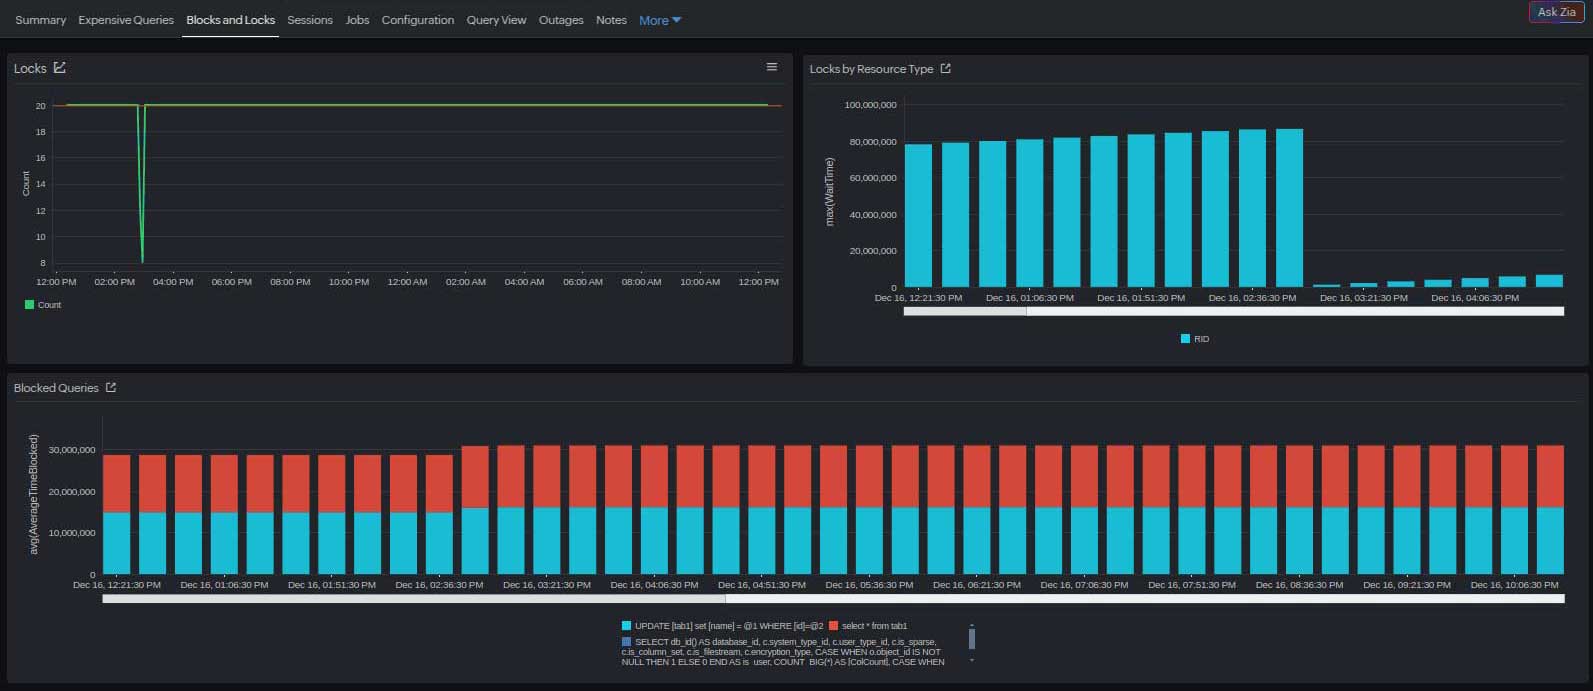Open the Sessions tab
1593x691 pixels.
tap(309, 20)
